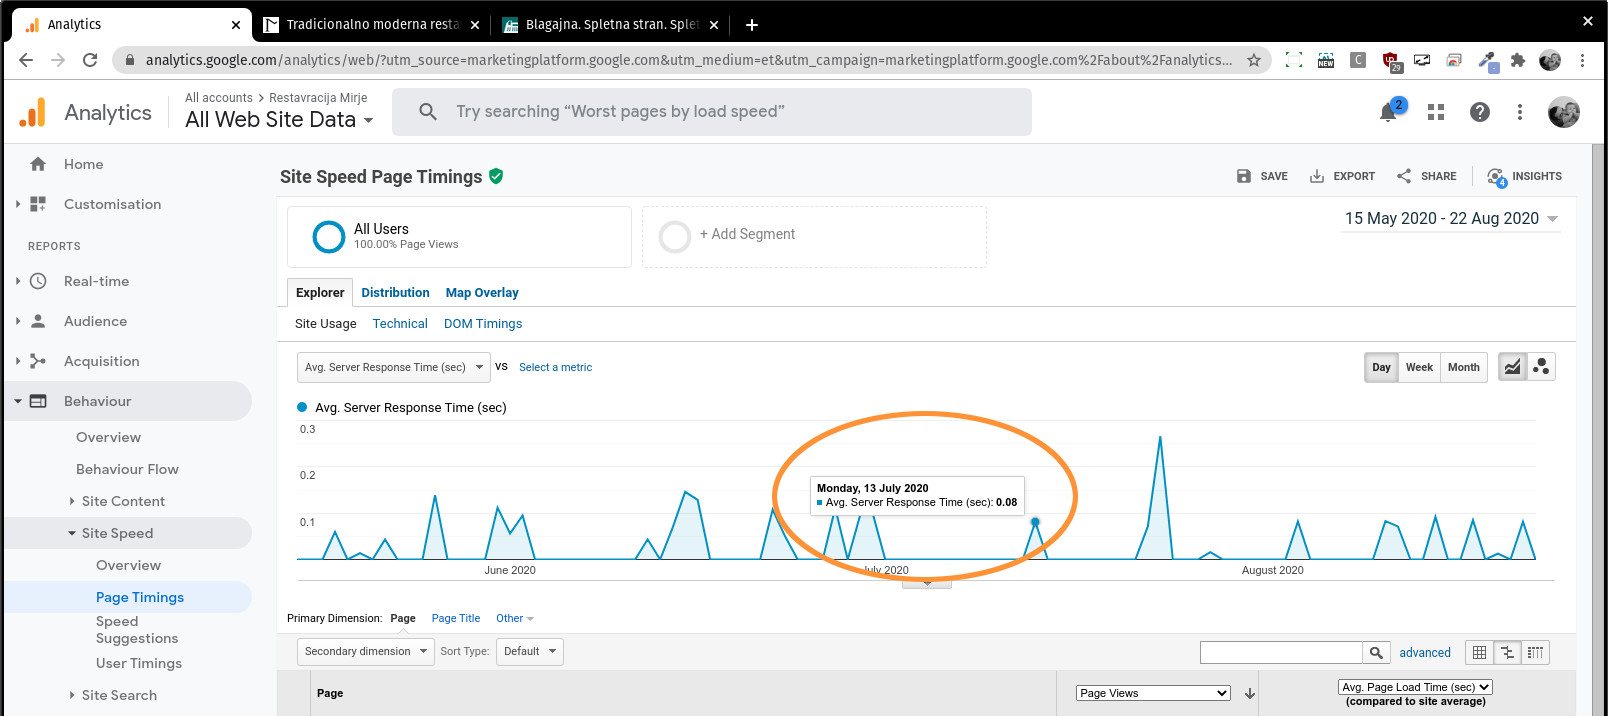Open the Sort Type Default dropdown
The height and width of the screenshot is (716, 1608).
(x=530, y=652)
